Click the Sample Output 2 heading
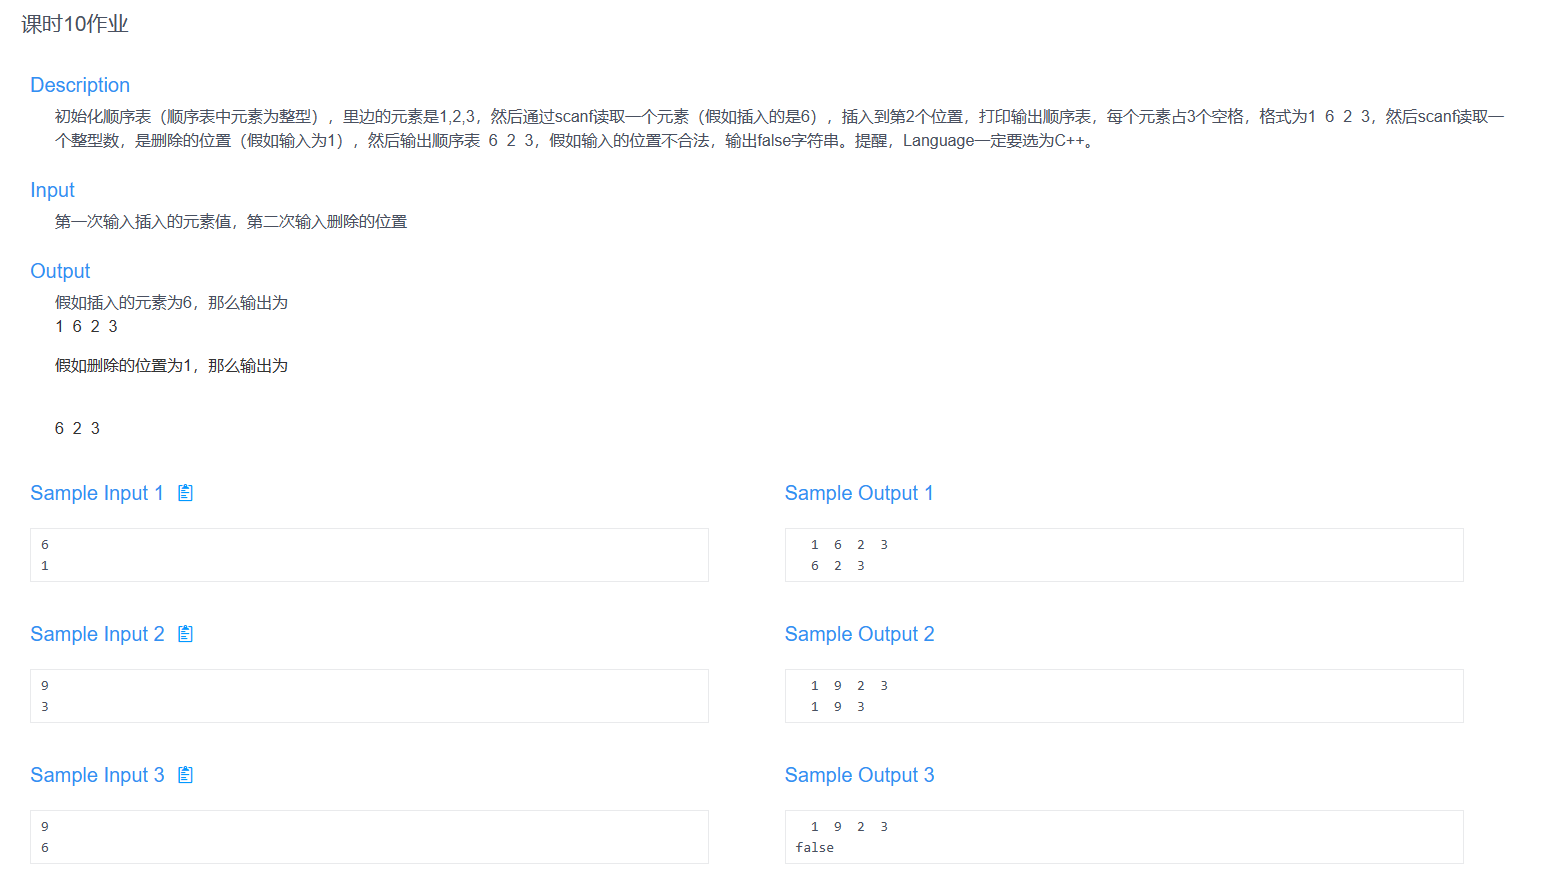1557x877 pixels. pyautogui.click(x=859, y=634)
